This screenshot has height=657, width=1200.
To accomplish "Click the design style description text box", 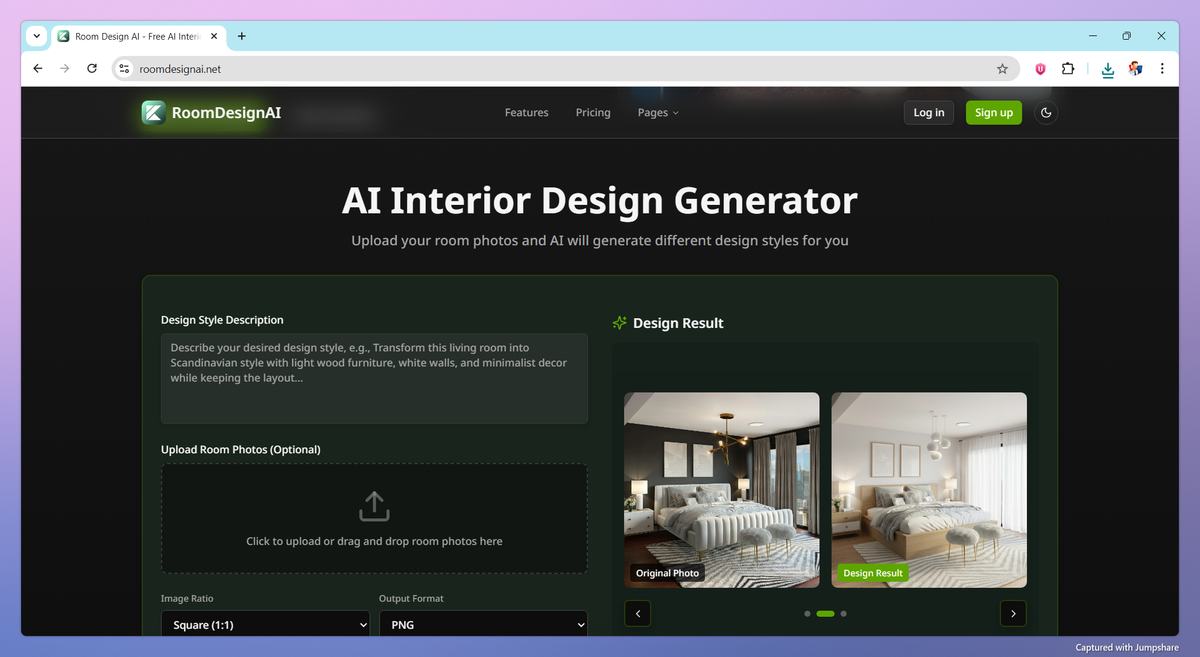I will click(374, 378).
